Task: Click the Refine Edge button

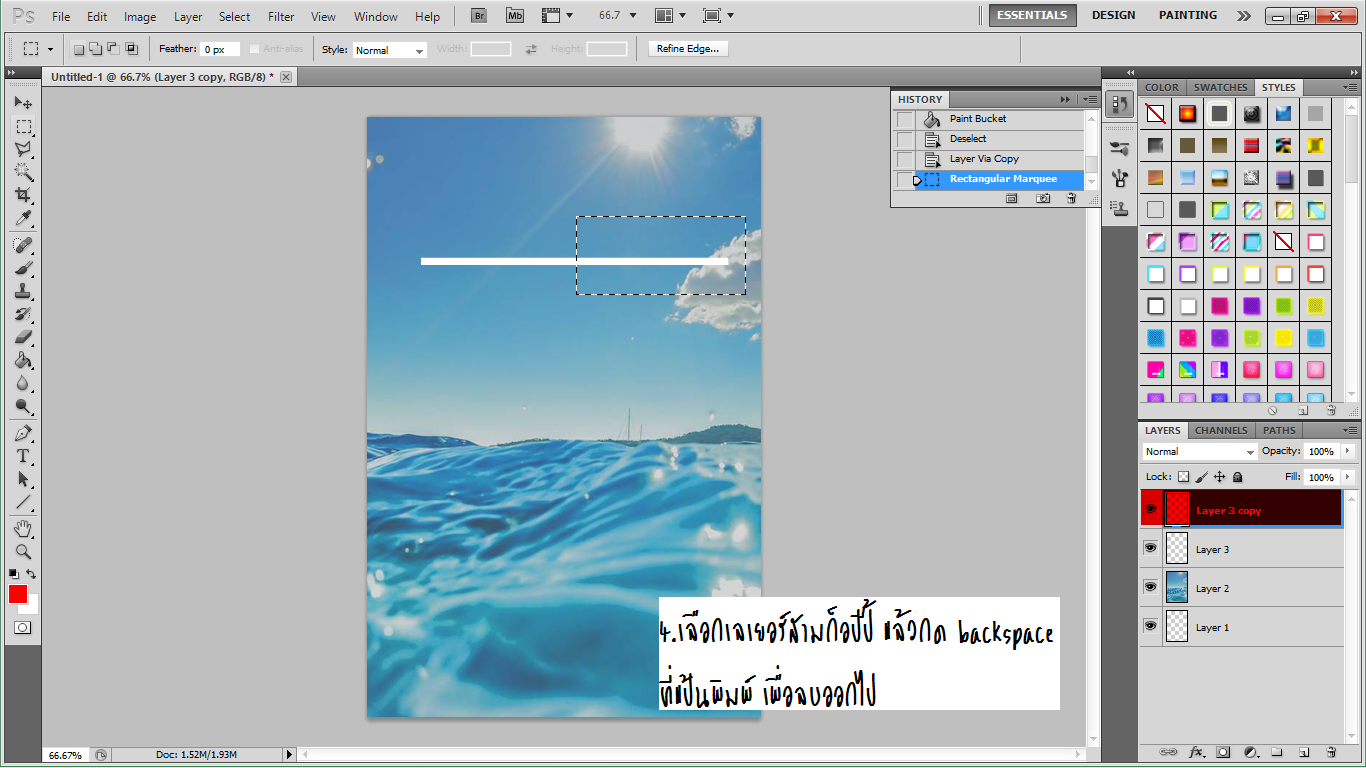Action: [x=688, y=49]
